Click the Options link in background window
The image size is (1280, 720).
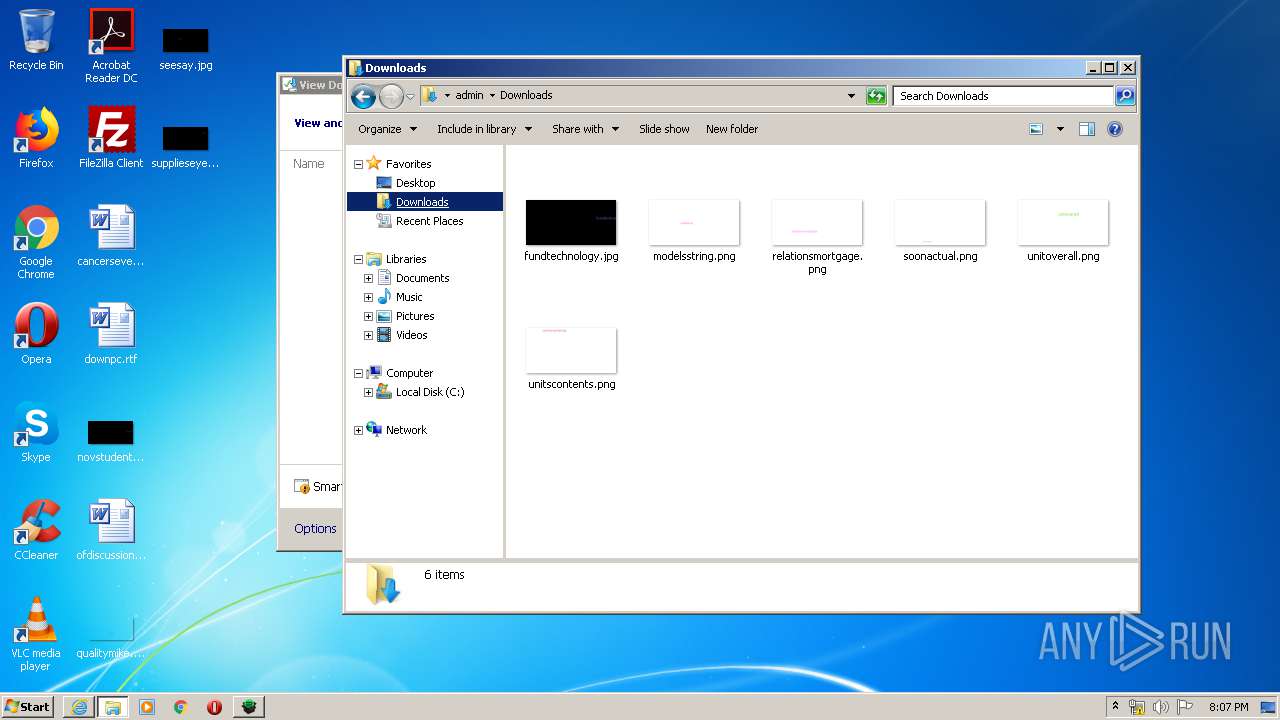(x=315, y=529)
